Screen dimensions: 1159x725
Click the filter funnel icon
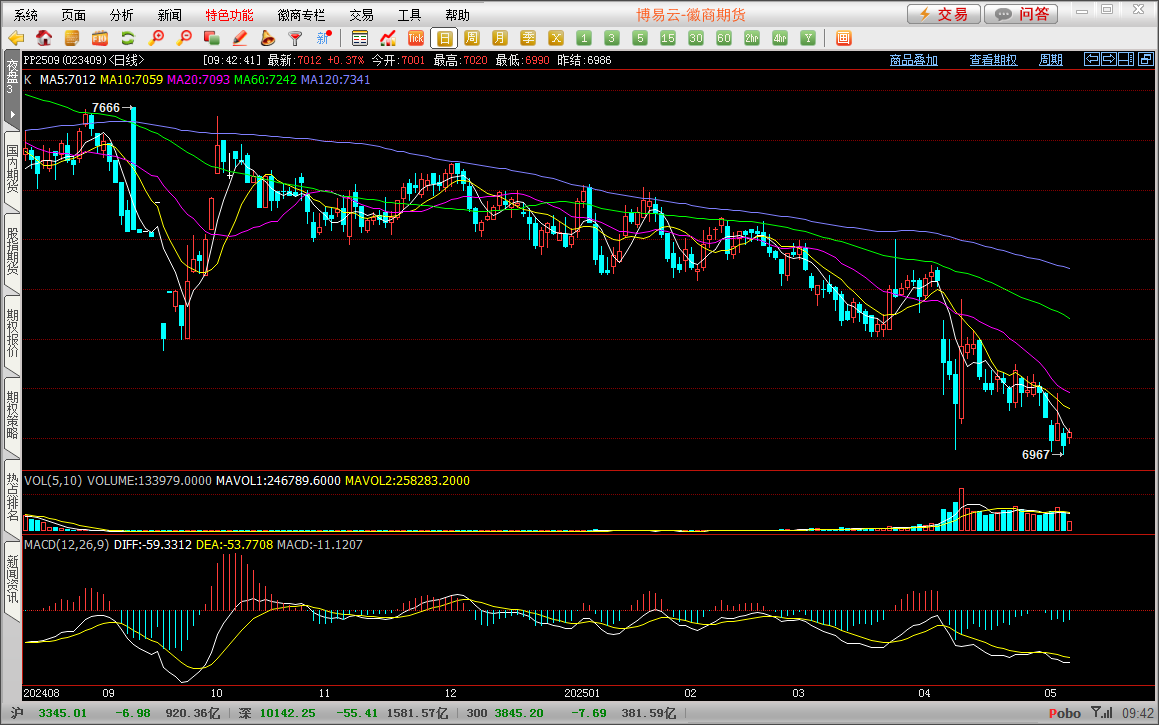295,38
